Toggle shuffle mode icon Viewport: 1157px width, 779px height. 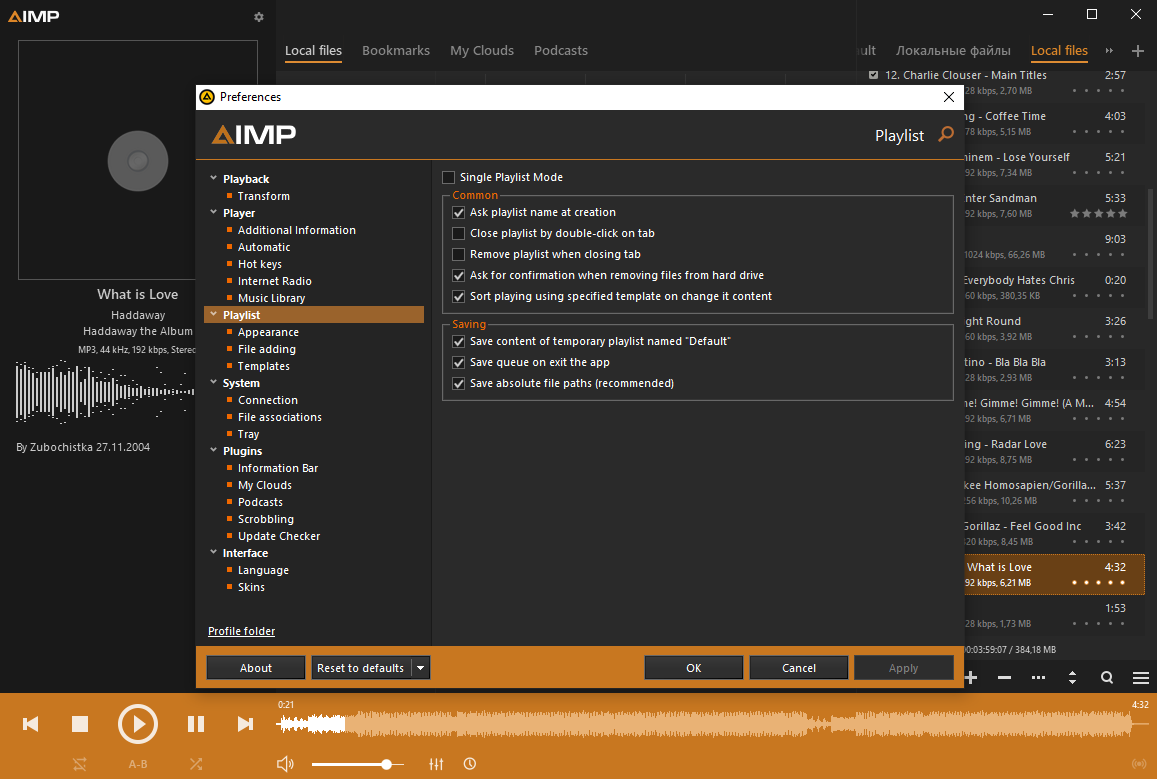(x=196, y=764)
